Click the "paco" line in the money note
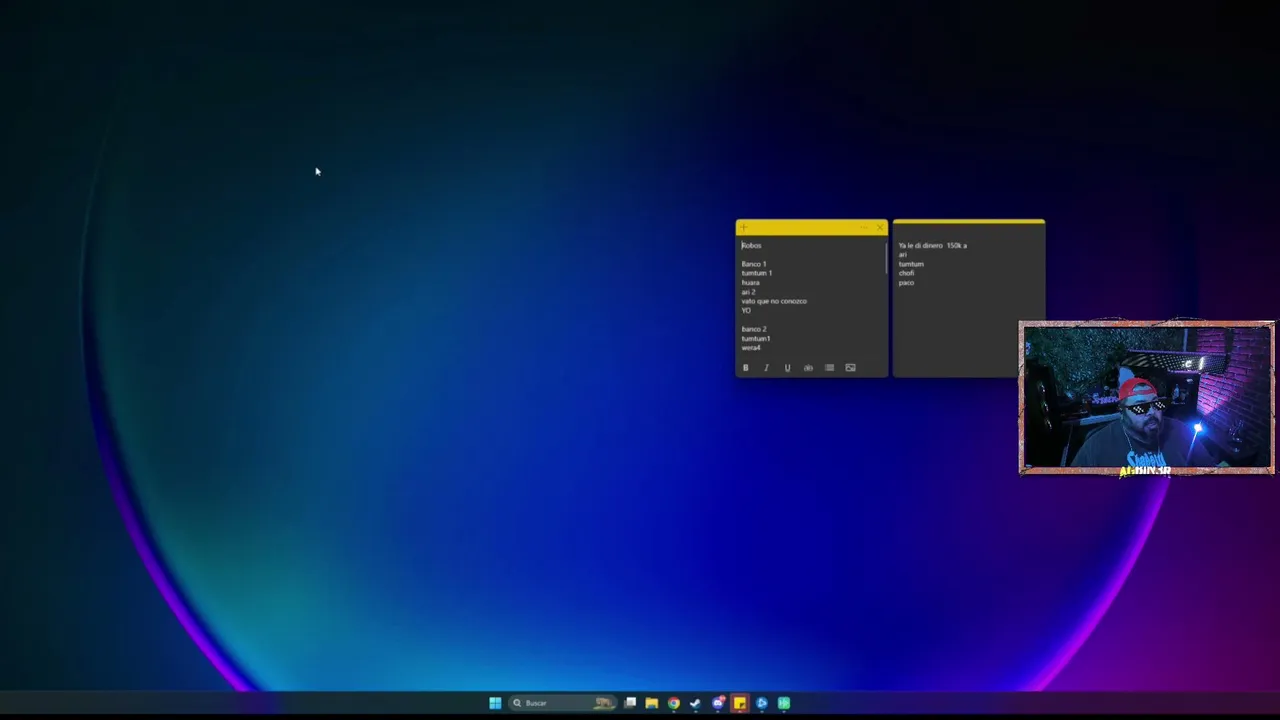 906,282
